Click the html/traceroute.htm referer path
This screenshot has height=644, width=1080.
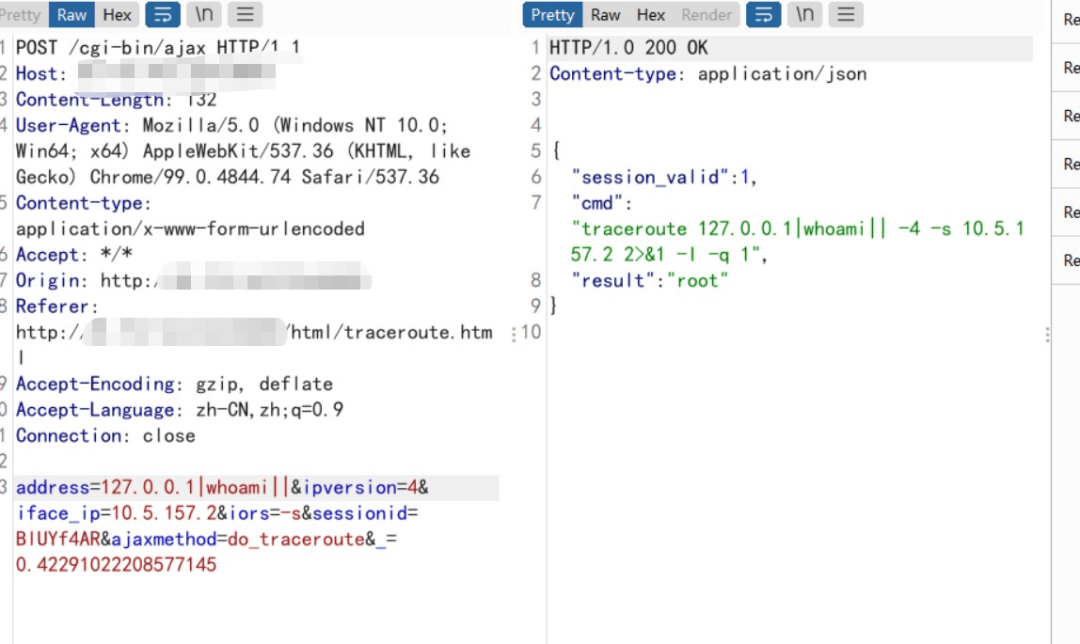[392, 333]
